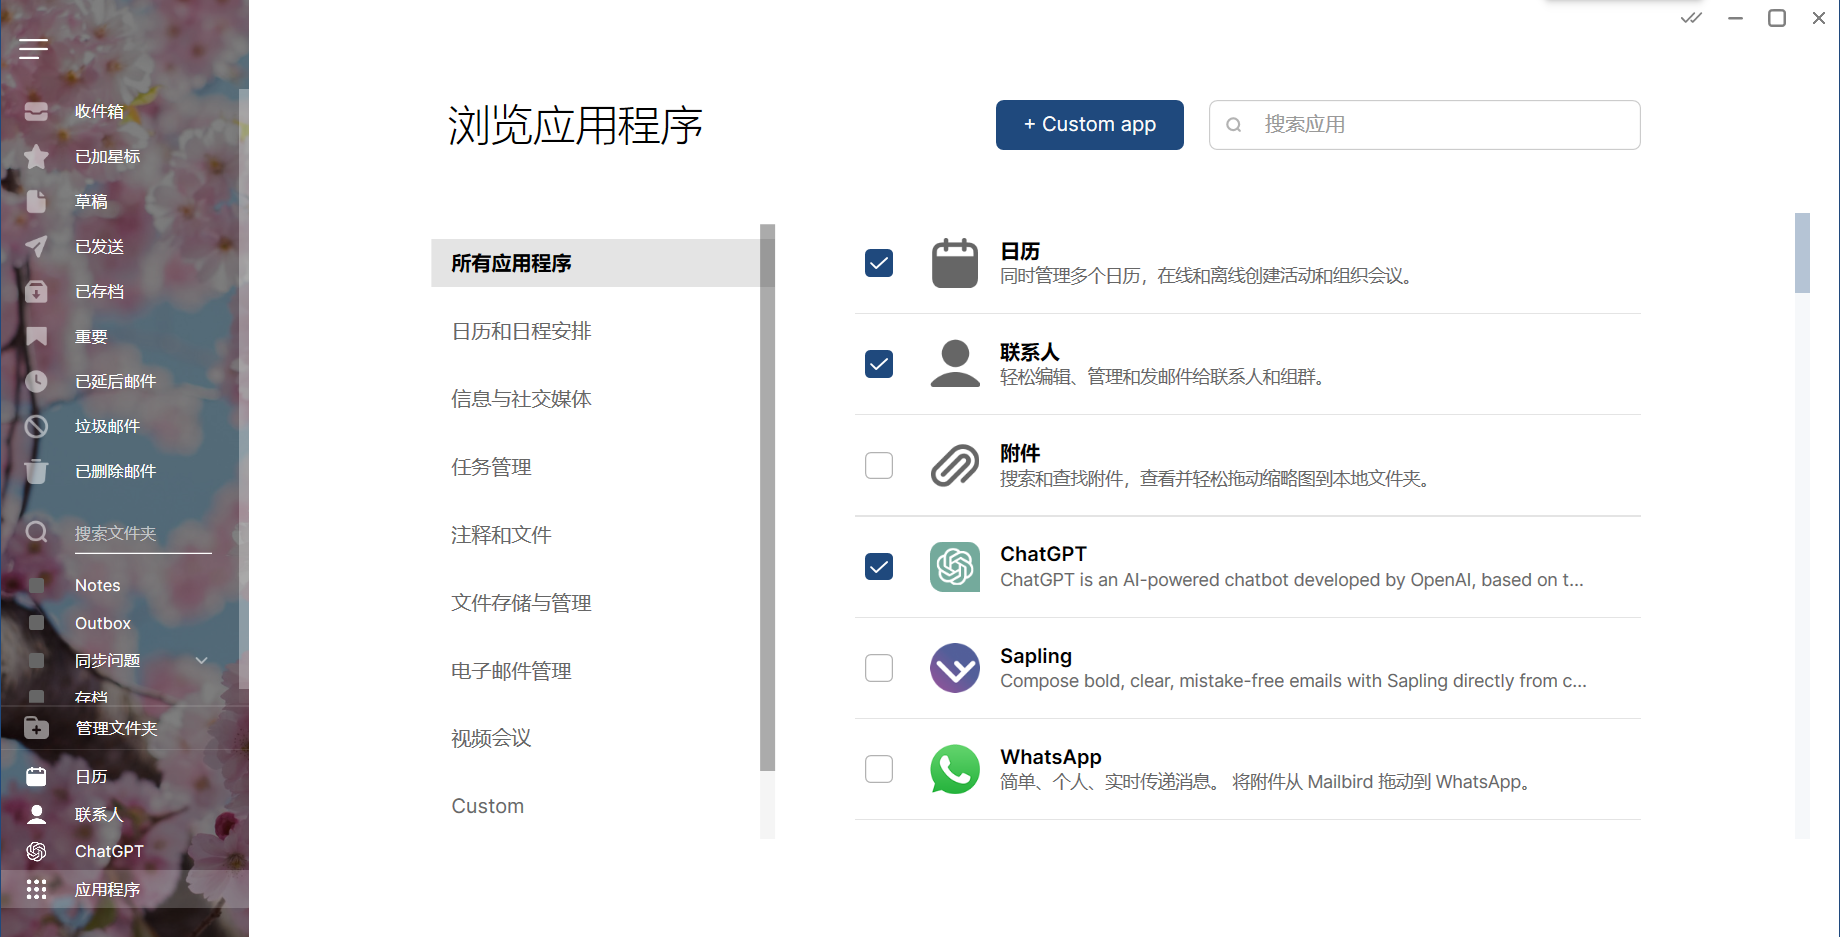Click the + Custom app button
The width and height of the screenshot is (1840, 937).
click(x=1089, y=125)
